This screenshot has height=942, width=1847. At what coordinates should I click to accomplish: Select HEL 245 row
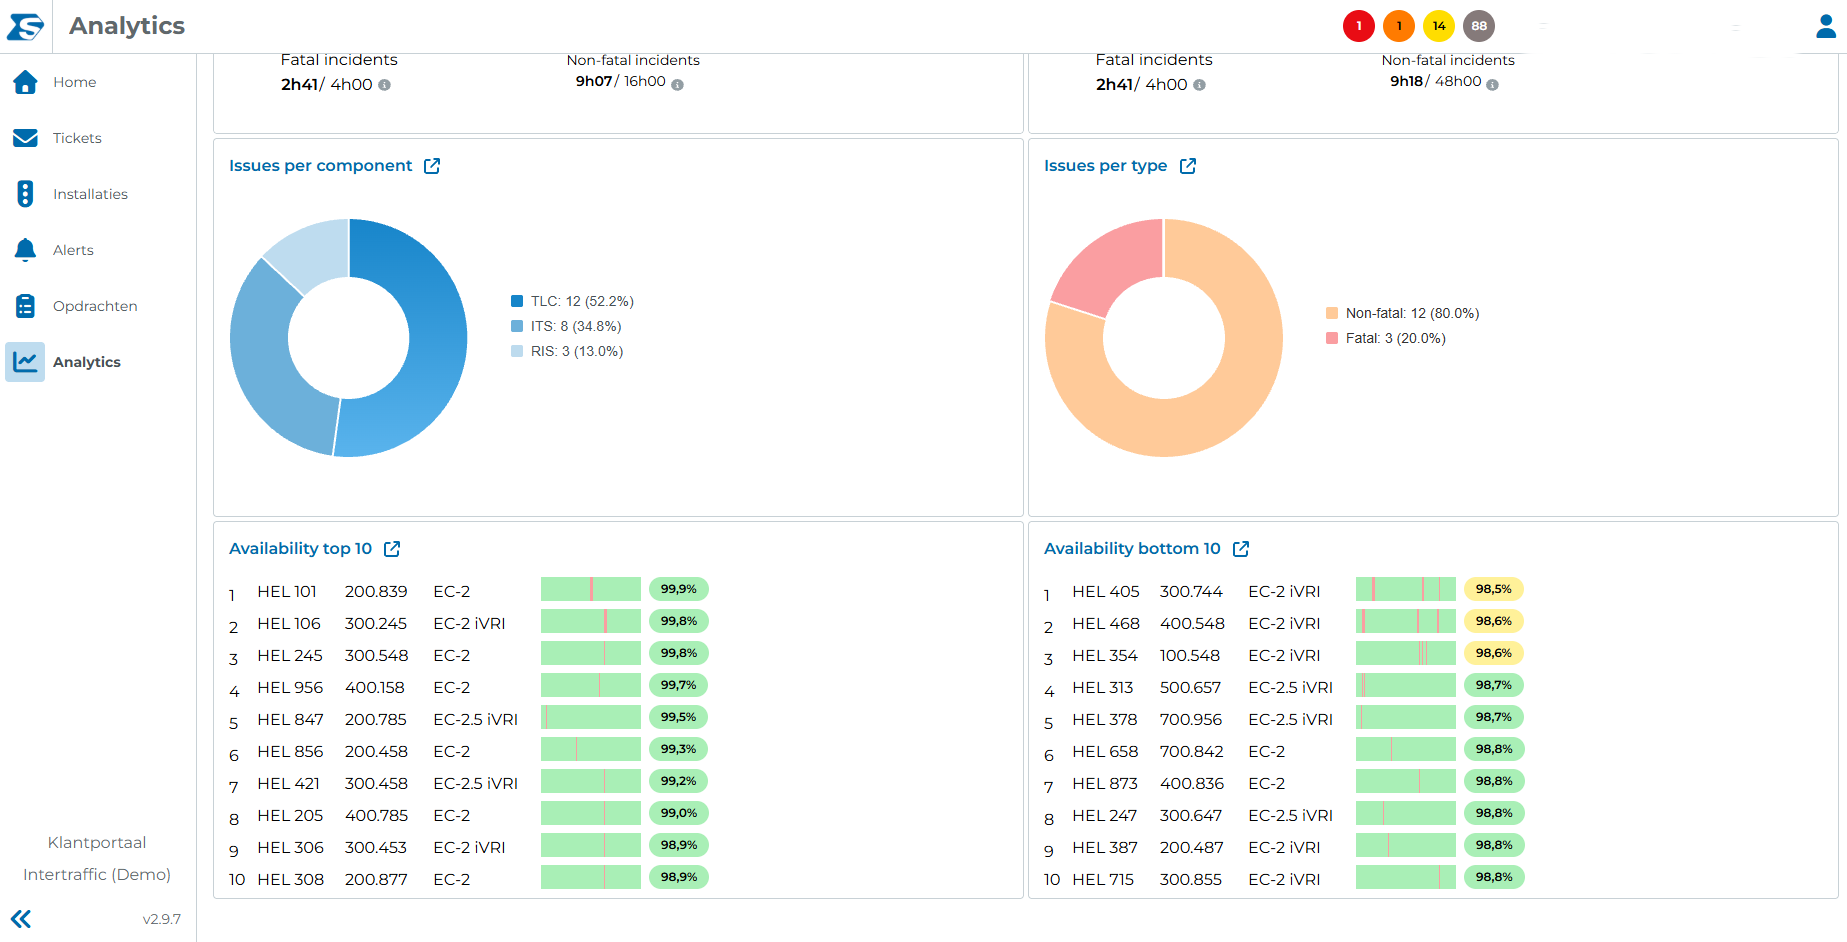(x=468, y=655)
